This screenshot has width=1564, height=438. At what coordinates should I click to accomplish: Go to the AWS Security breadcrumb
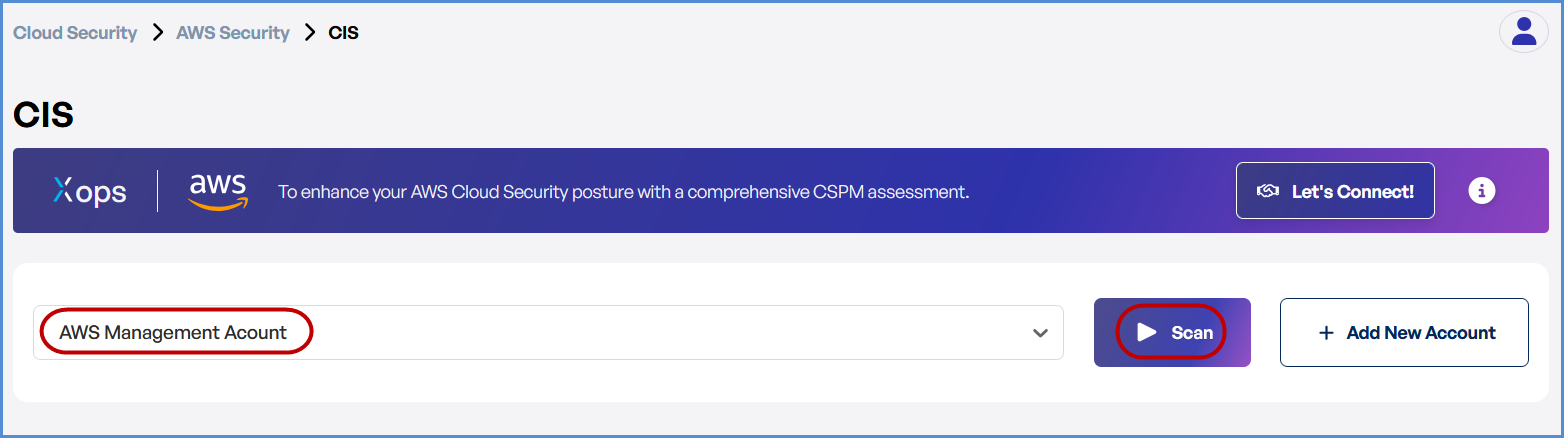pyautogui.click(x=233, y=33)
